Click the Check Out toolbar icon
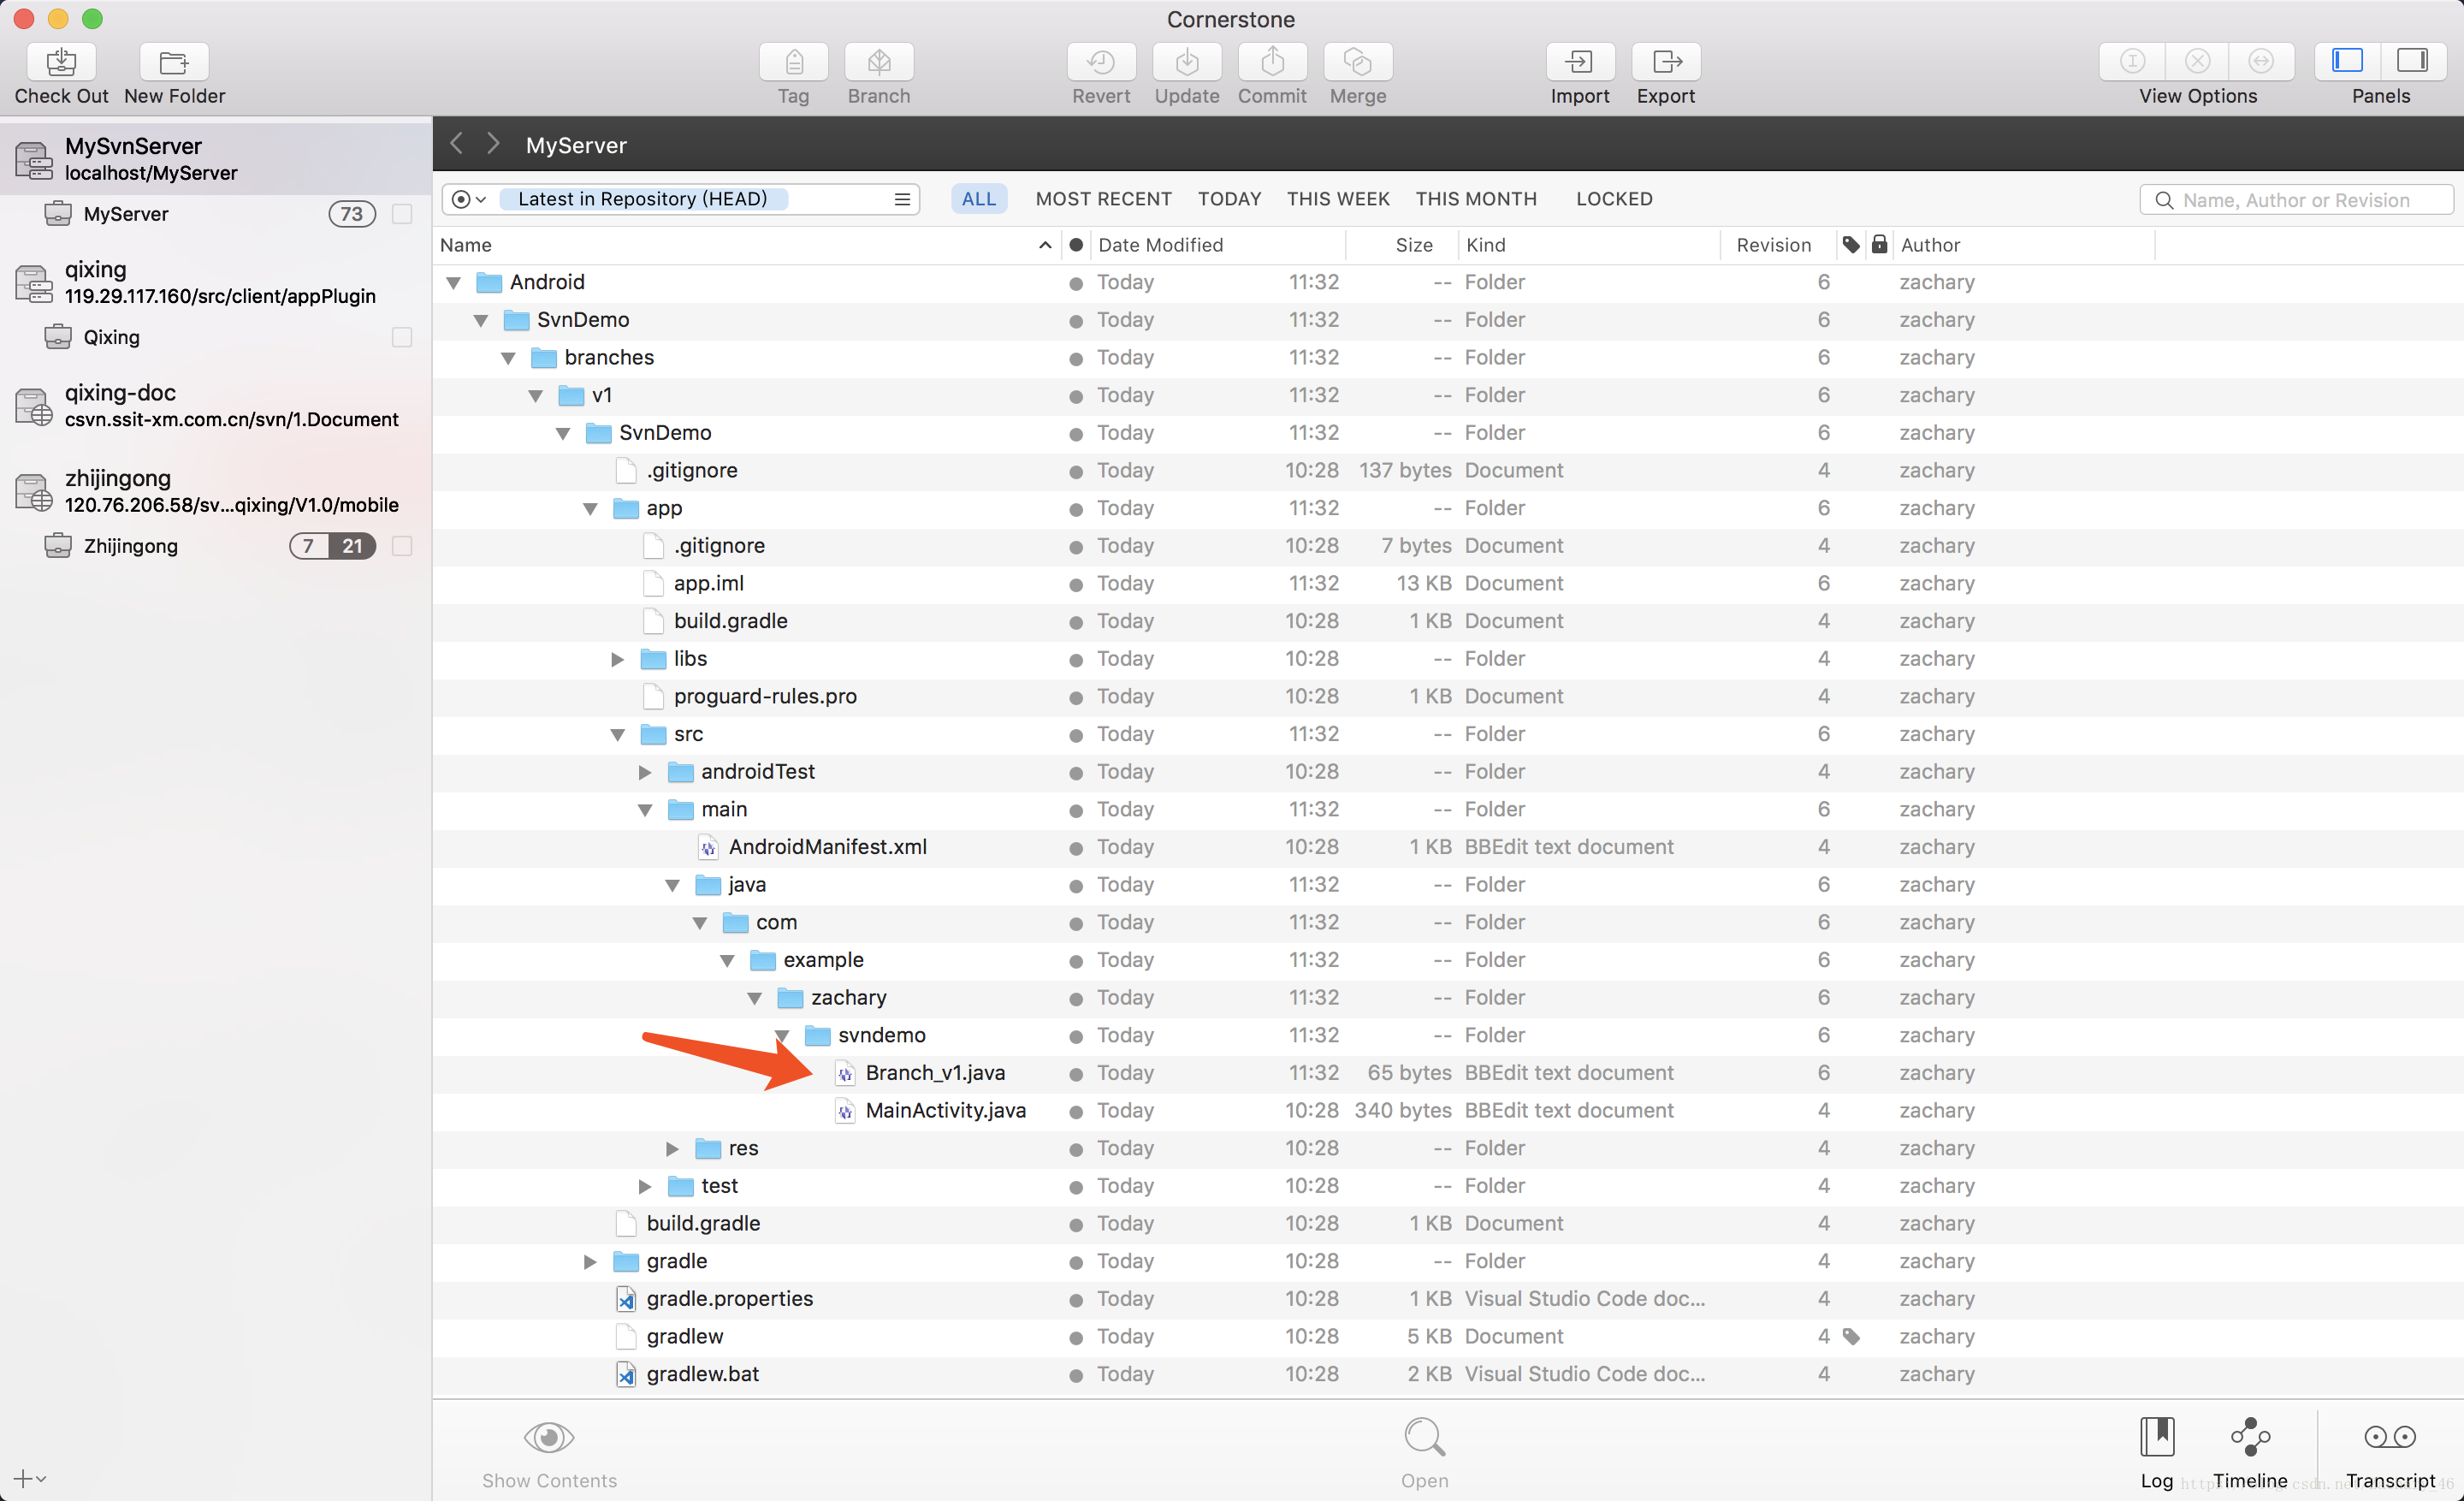2464x1501 pixels. 61,62
